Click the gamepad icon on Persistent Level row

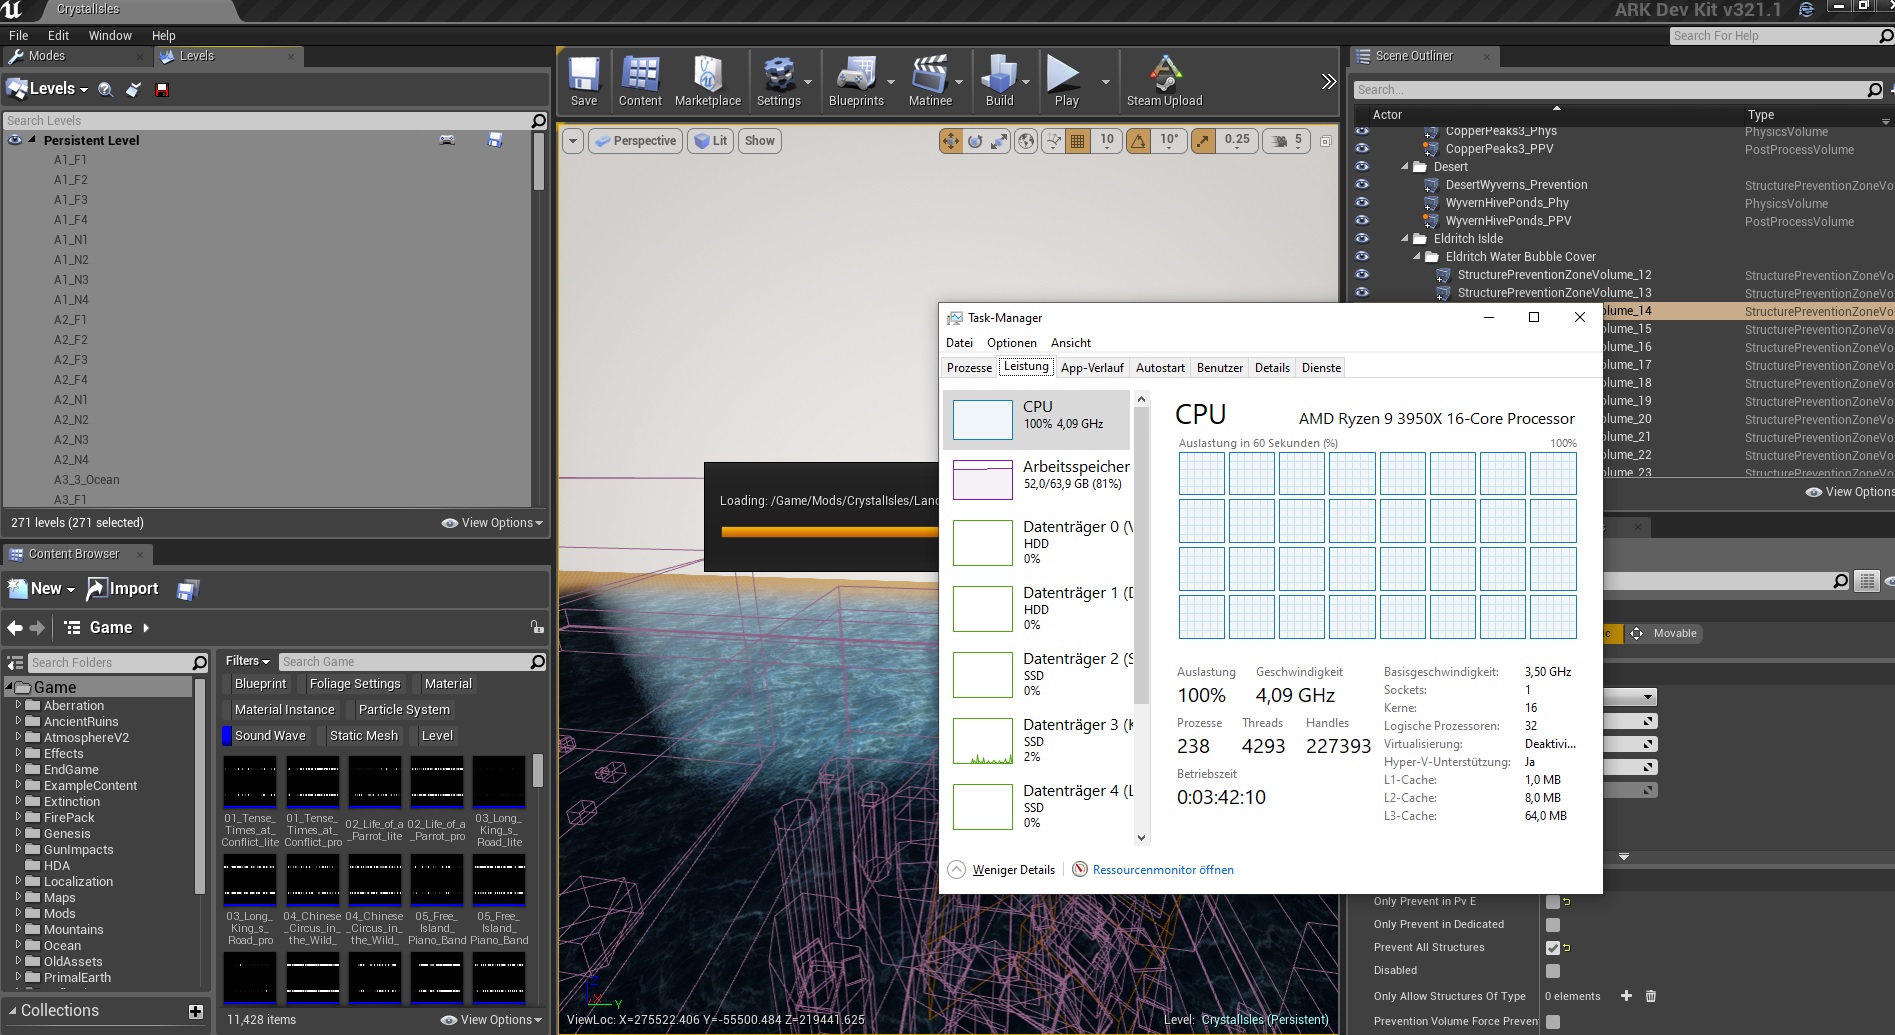[447, 140]
